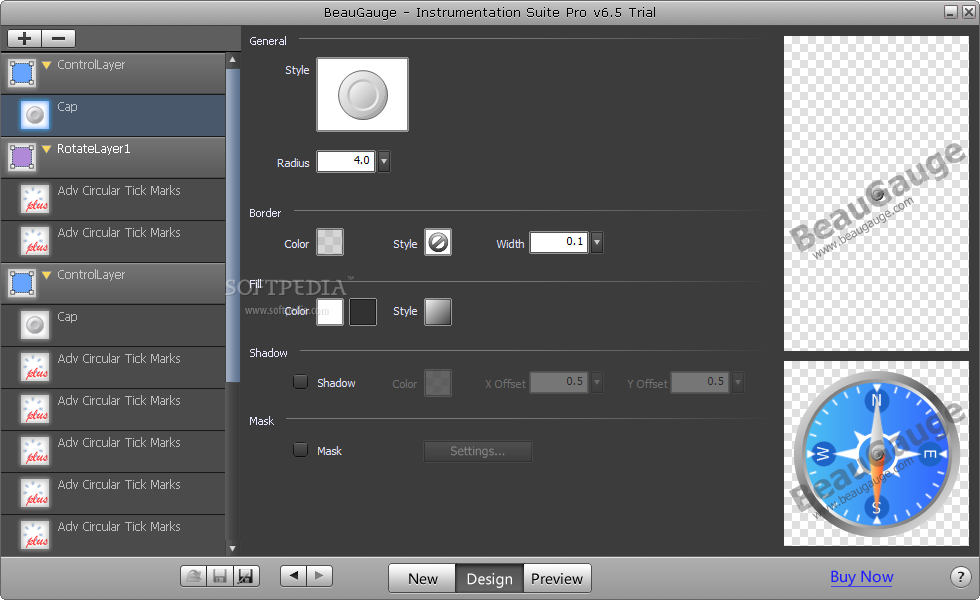The image size is (980, 600).
Task: Click blue icon of ControlLayer below RotateLayer1 group
Action: pos(22,282)
